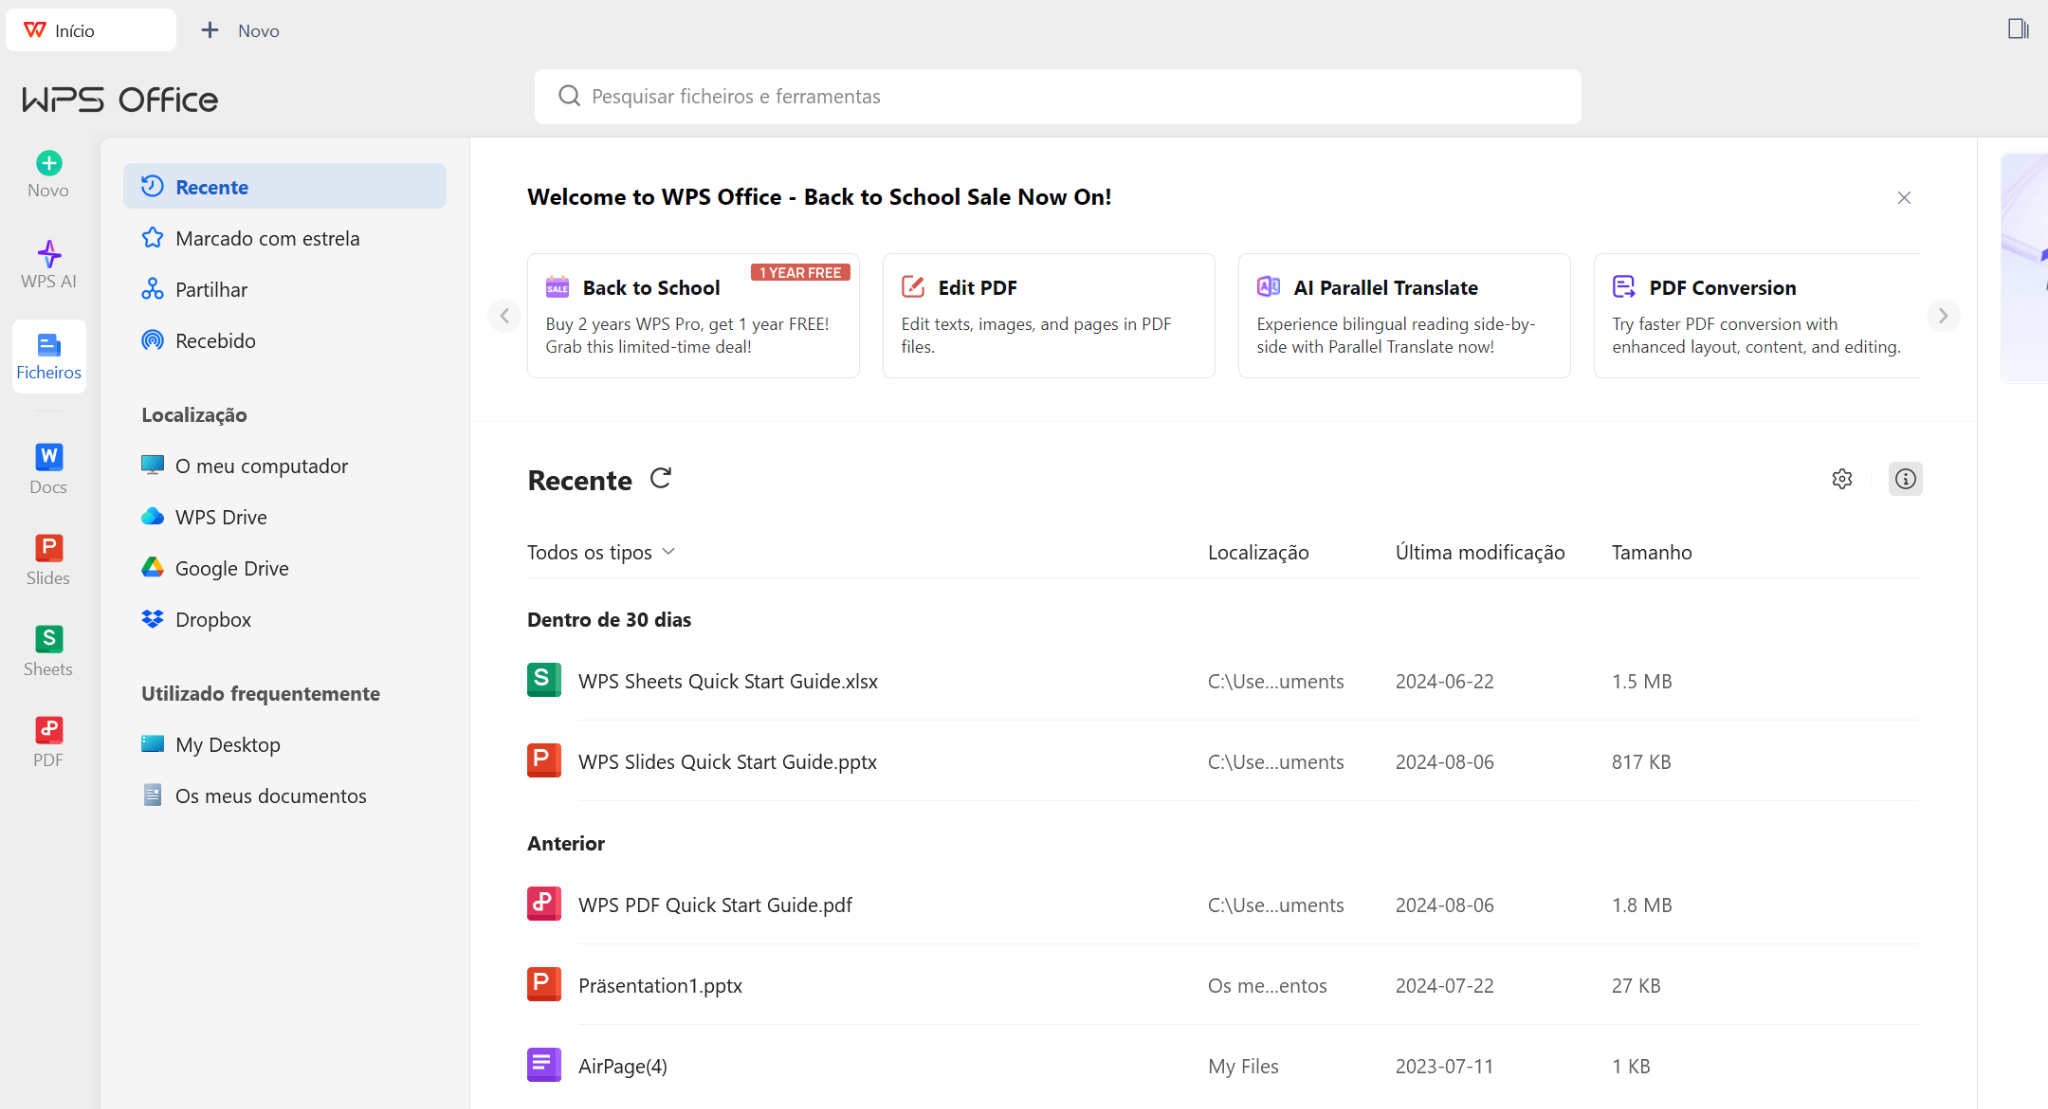Open the Sheets app icon
Screen dimensions: 2048x1109
click(x=48, y=651)
